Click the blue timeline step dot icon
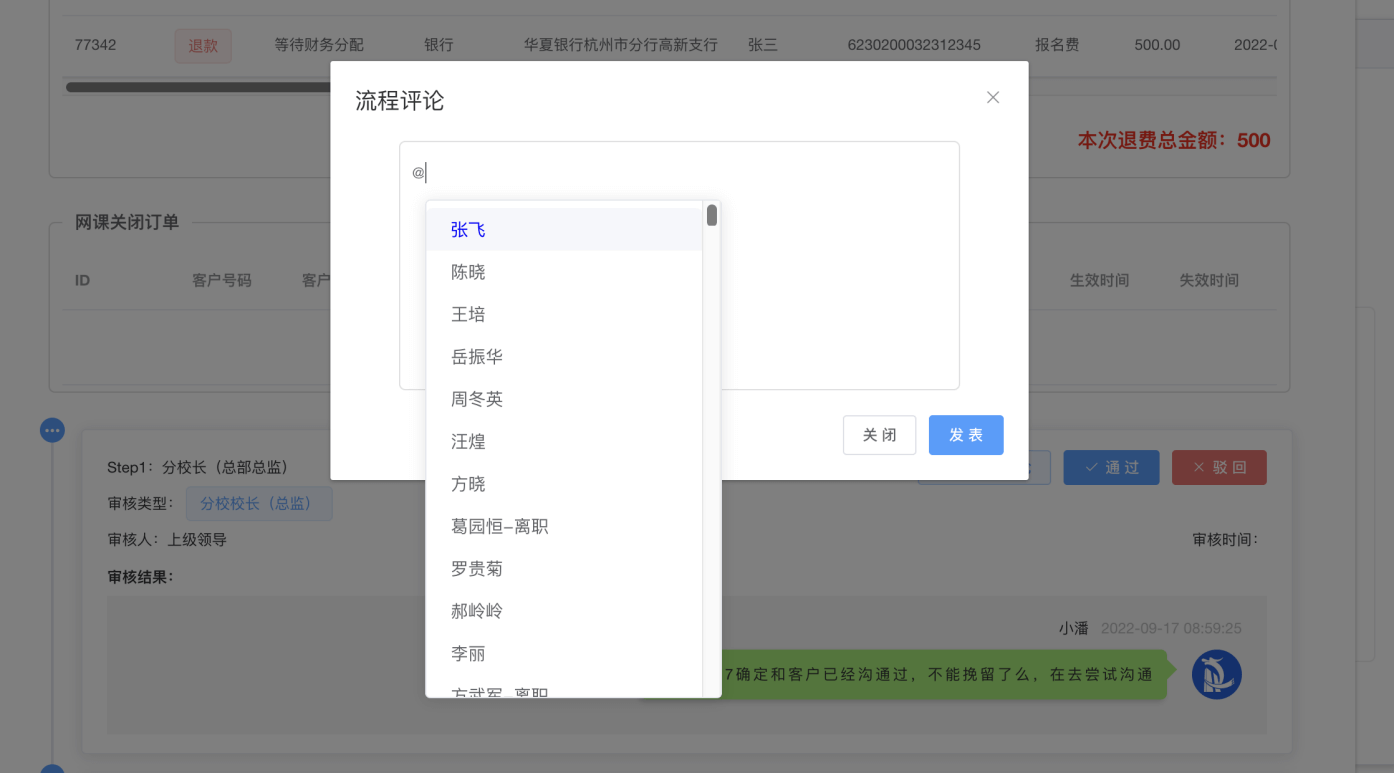This screenshot has width=1394, height=773. pyautogui.click(x=52, y=430)
